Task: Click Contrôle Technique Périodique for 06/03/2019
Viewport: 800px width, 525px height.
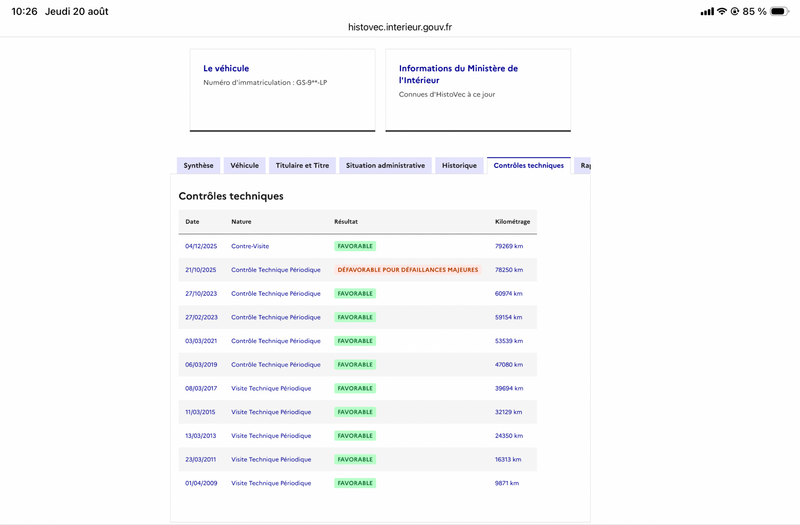Action: [276, 364]
